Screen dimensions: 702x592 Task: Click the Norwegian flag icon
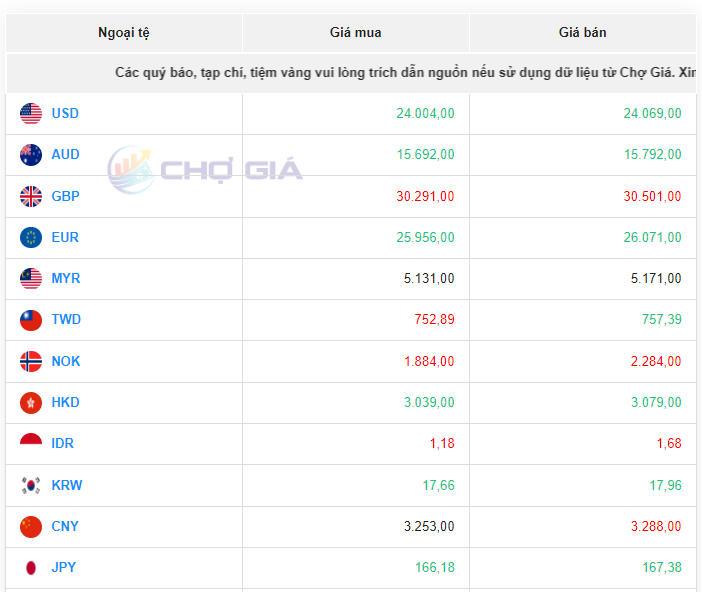31,362
